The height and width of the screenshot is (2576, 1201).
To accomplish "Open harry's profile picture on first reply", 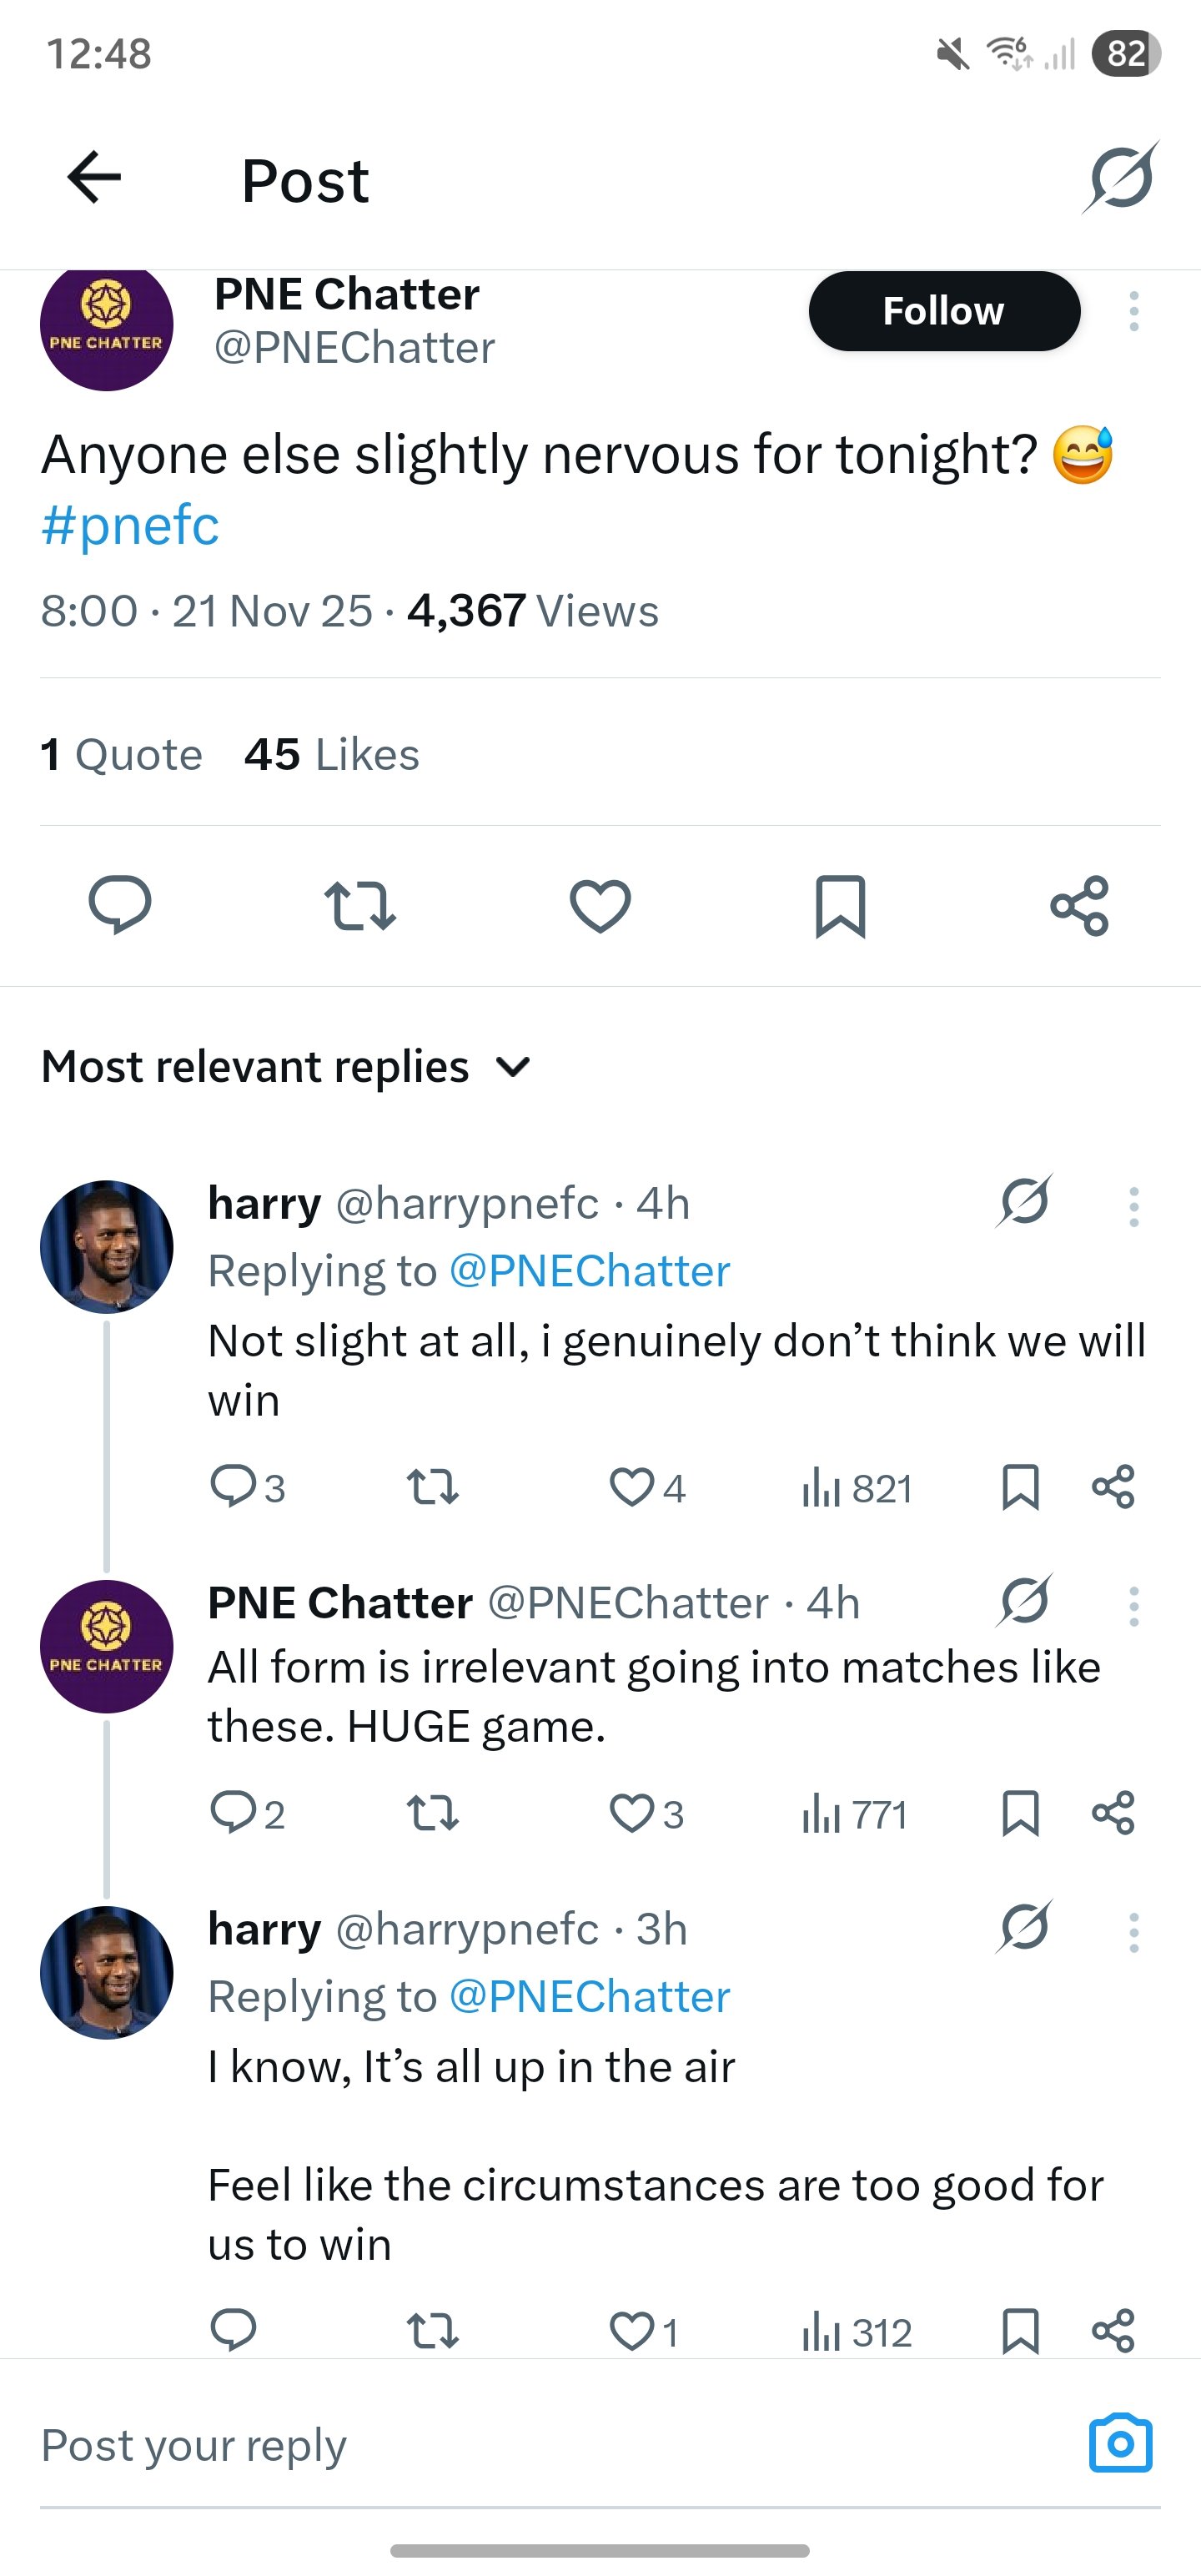I will (106, 1247).
